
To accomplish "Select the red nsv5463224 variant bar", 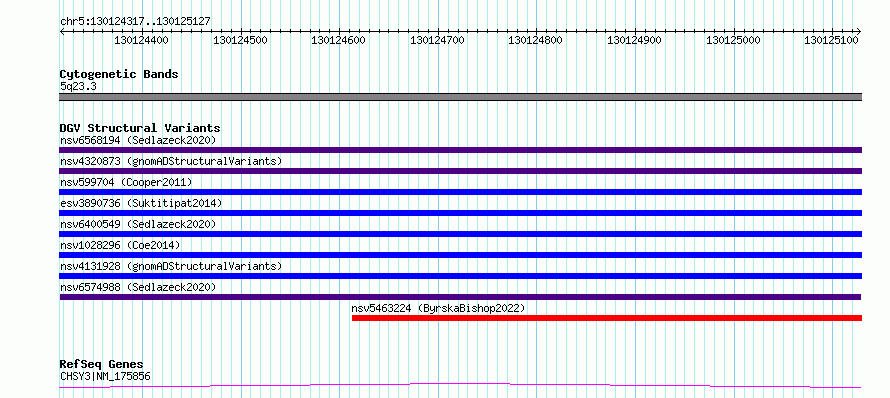I will pos(607,318).
